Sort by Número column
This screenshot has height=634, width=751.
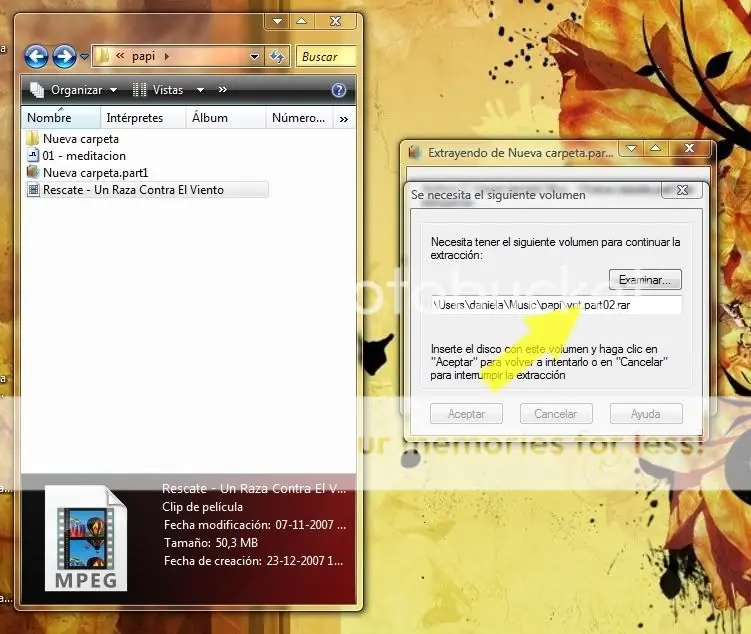pyautogui.click(x=299, y=118)
